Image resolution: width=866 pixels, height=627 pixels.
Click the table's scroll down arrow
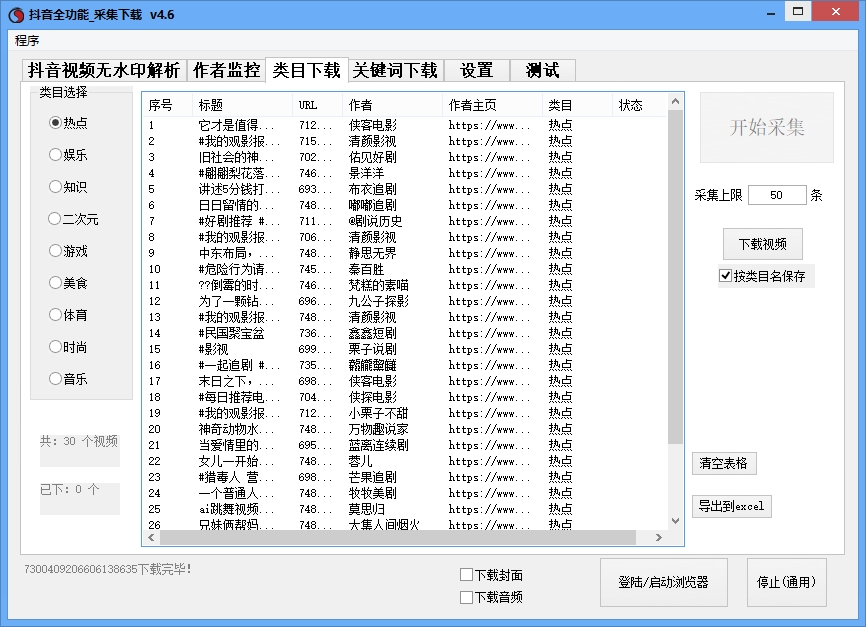675,521
